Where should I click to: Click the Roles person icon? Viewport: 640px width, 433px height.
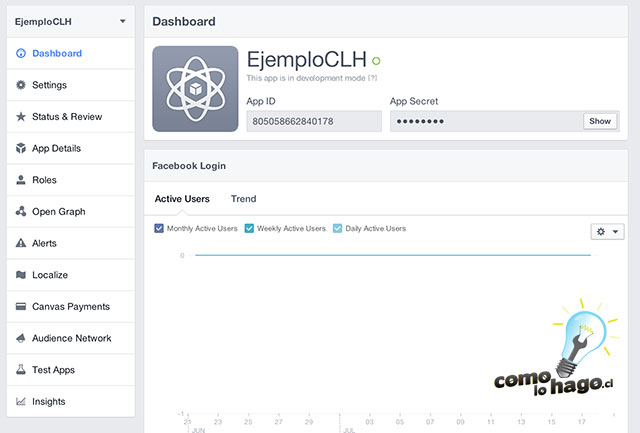tap(21, 180)
